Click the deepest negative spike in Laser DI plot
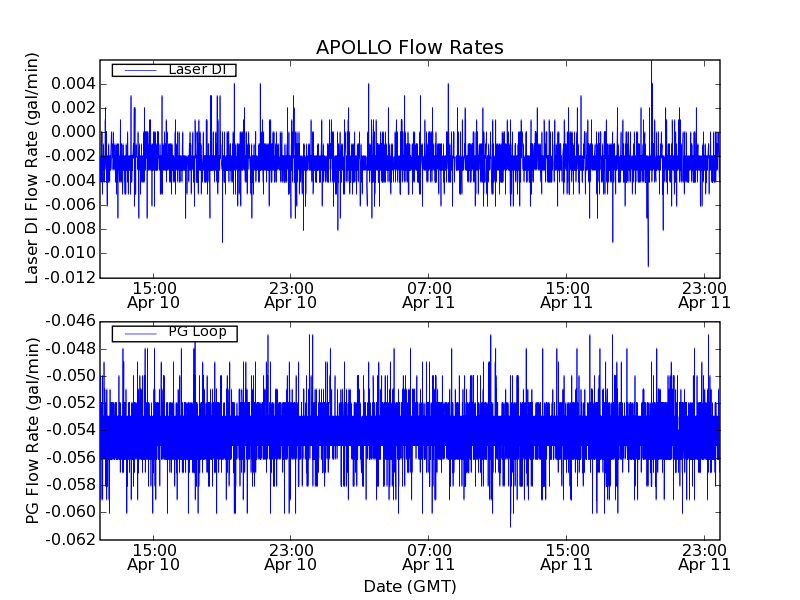This screenshot has width=800, height=600. pos(648,264)
